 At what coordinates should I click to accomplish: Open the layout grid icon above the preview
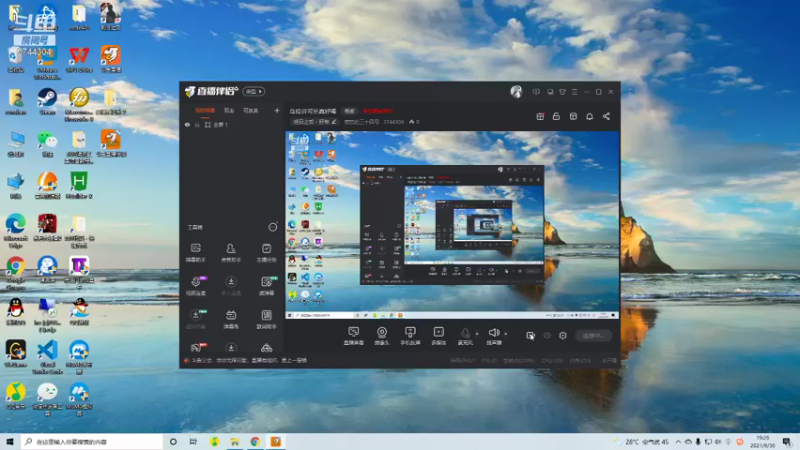(x=573, y=116)
